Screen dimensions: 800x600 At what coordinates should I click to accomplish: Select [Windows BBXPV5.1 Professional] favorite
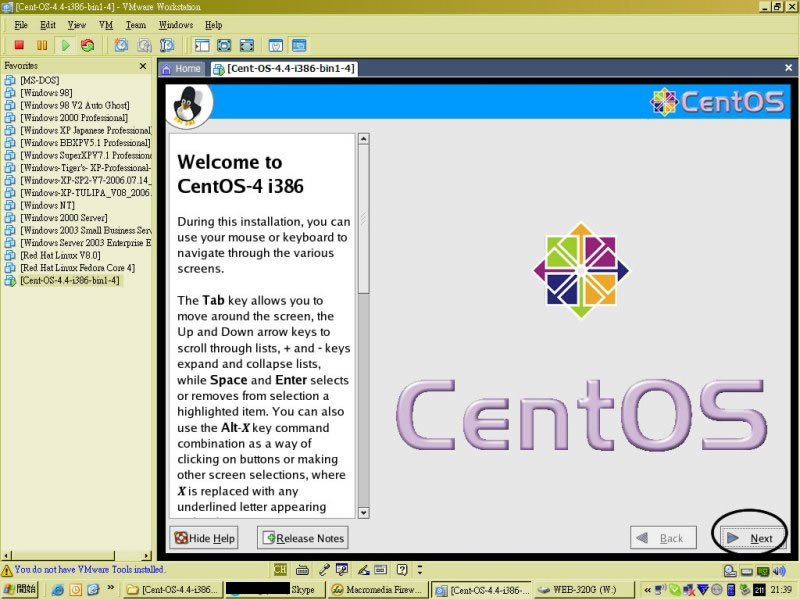pyautogui.click(x=85, y=143)
